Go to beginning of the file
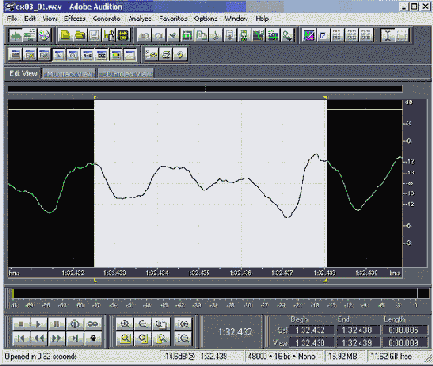This screenshot has width=433, height=366. [21, 338]
